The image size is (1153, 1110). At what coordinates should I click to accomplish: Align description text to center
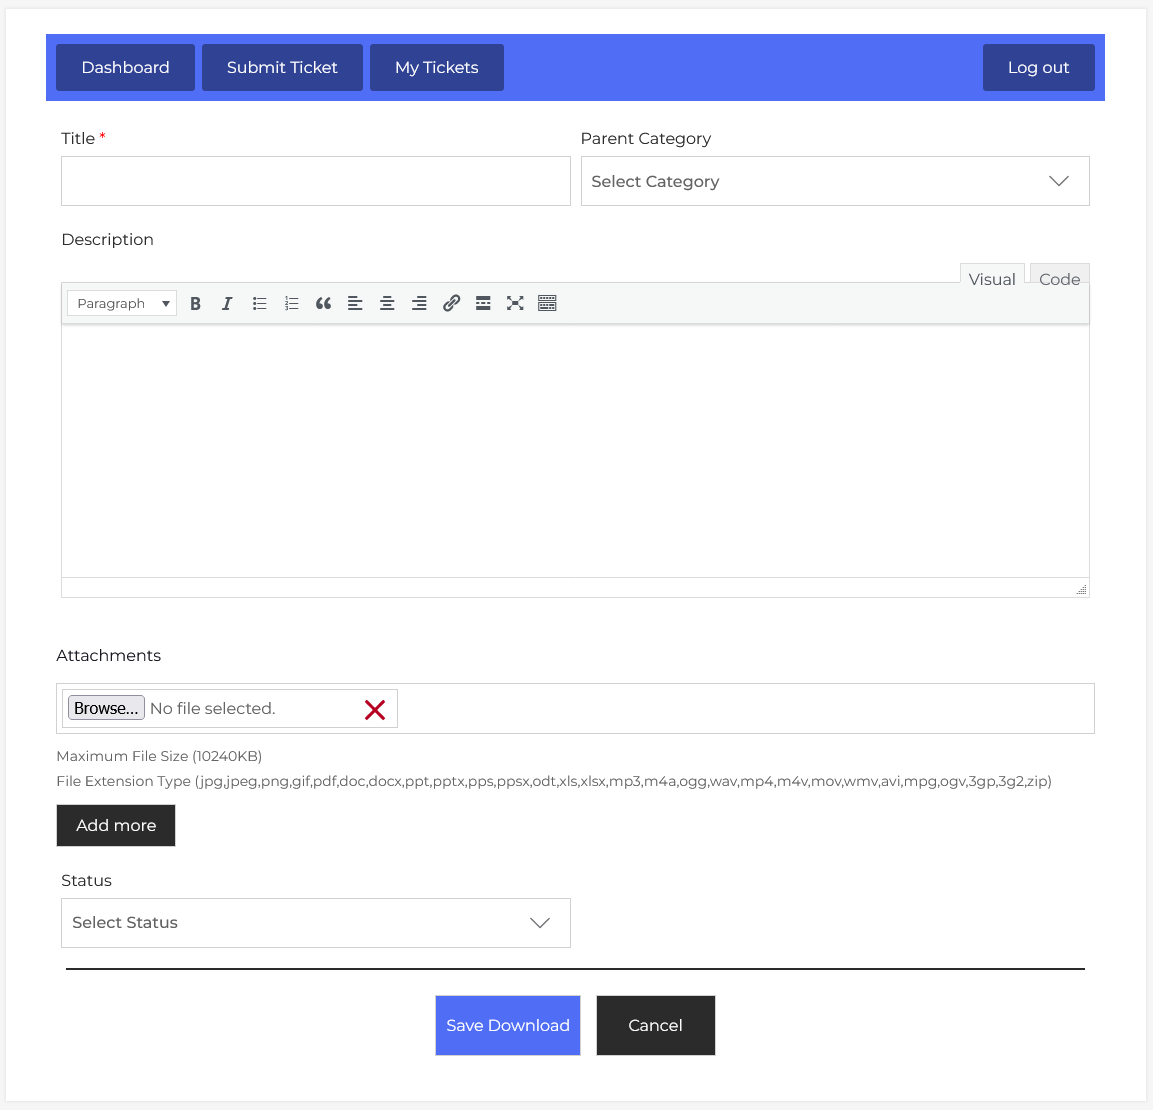coord(387,304)
